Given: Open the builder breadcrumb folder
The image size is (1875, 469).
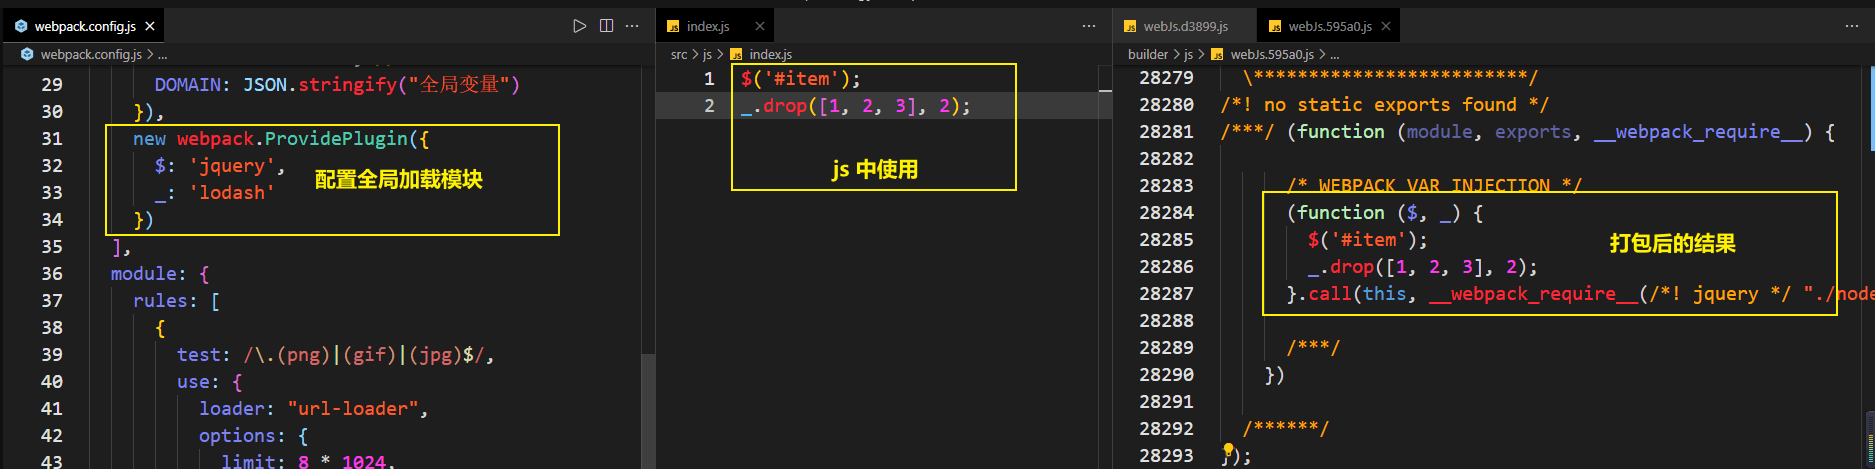Looking at the screenshot, I should pos(1148,54).
